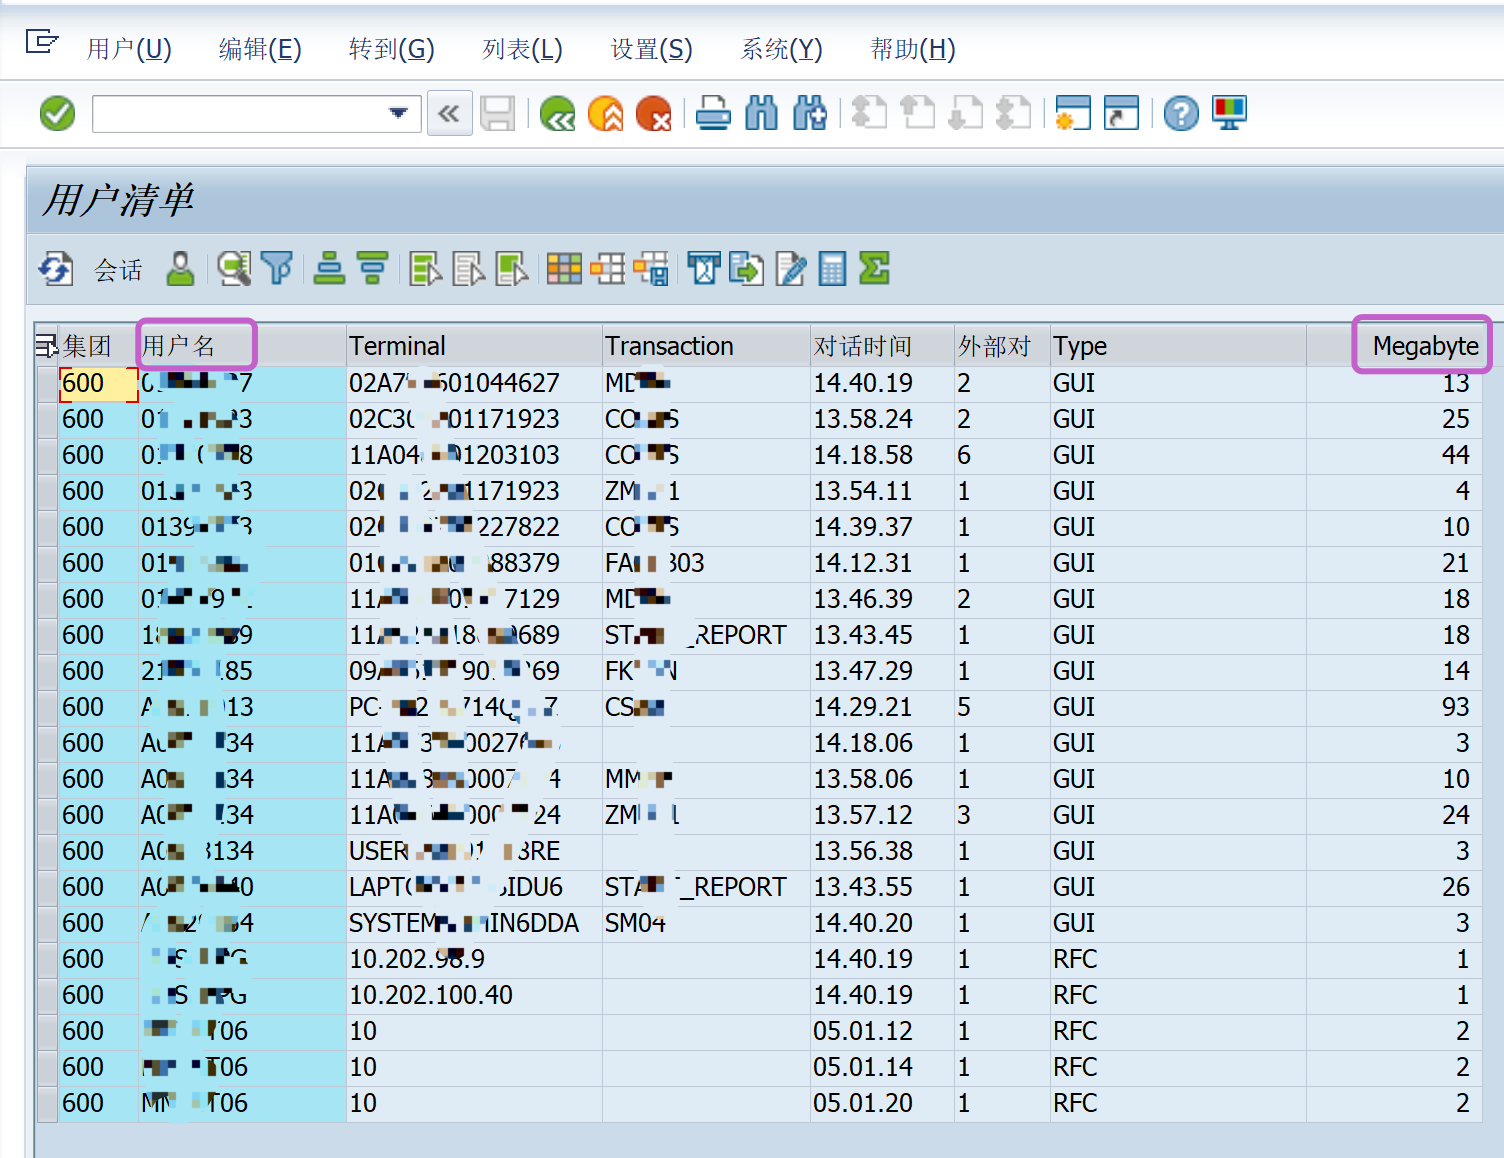Open the 设置(S) menu
This screenshot has height=1158, width=1504.
651,49
